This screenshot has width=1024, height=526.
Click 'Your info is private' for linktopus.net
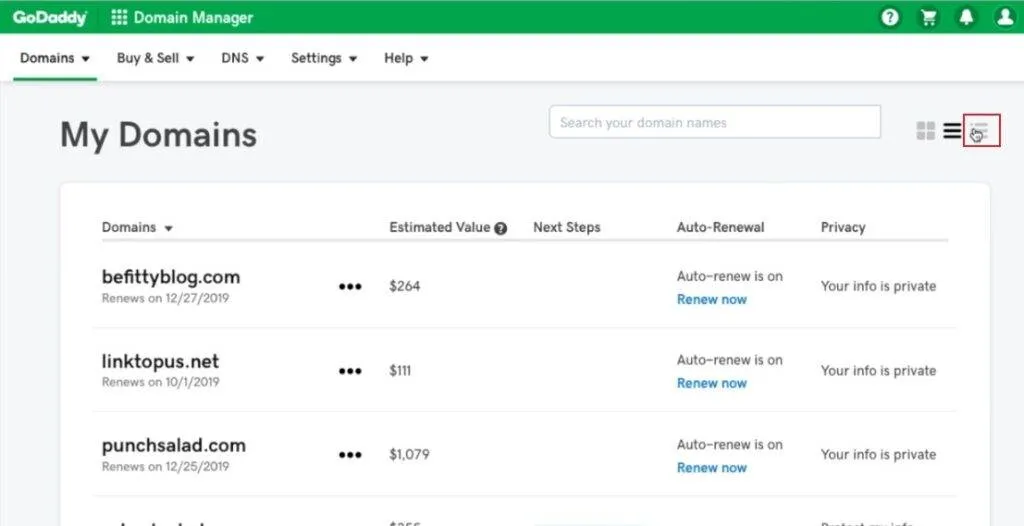point(878,370)
